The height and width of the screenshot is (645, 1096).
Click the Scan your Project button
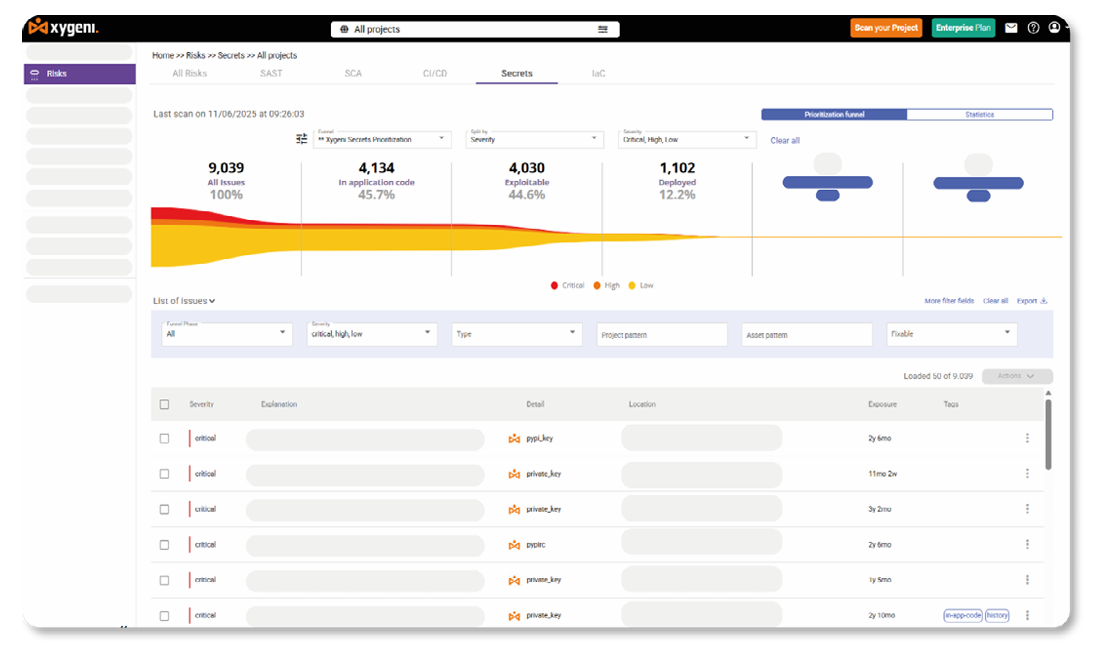[886, 28]
